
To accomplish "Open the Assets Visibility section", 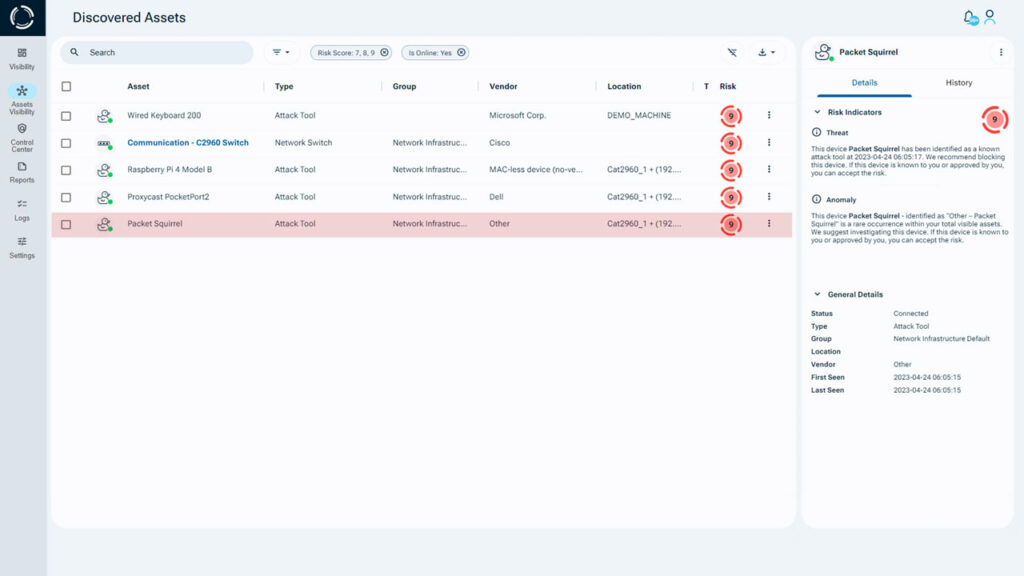I will pos(22,96).
